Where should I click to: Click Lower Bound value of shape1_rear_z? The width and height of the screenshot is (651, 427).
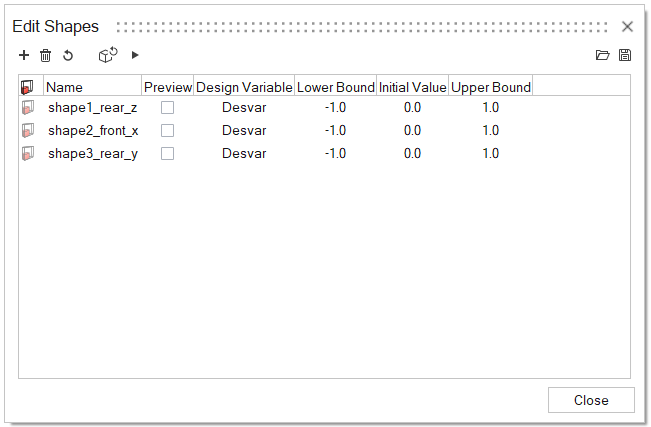(x=335, y=107)
